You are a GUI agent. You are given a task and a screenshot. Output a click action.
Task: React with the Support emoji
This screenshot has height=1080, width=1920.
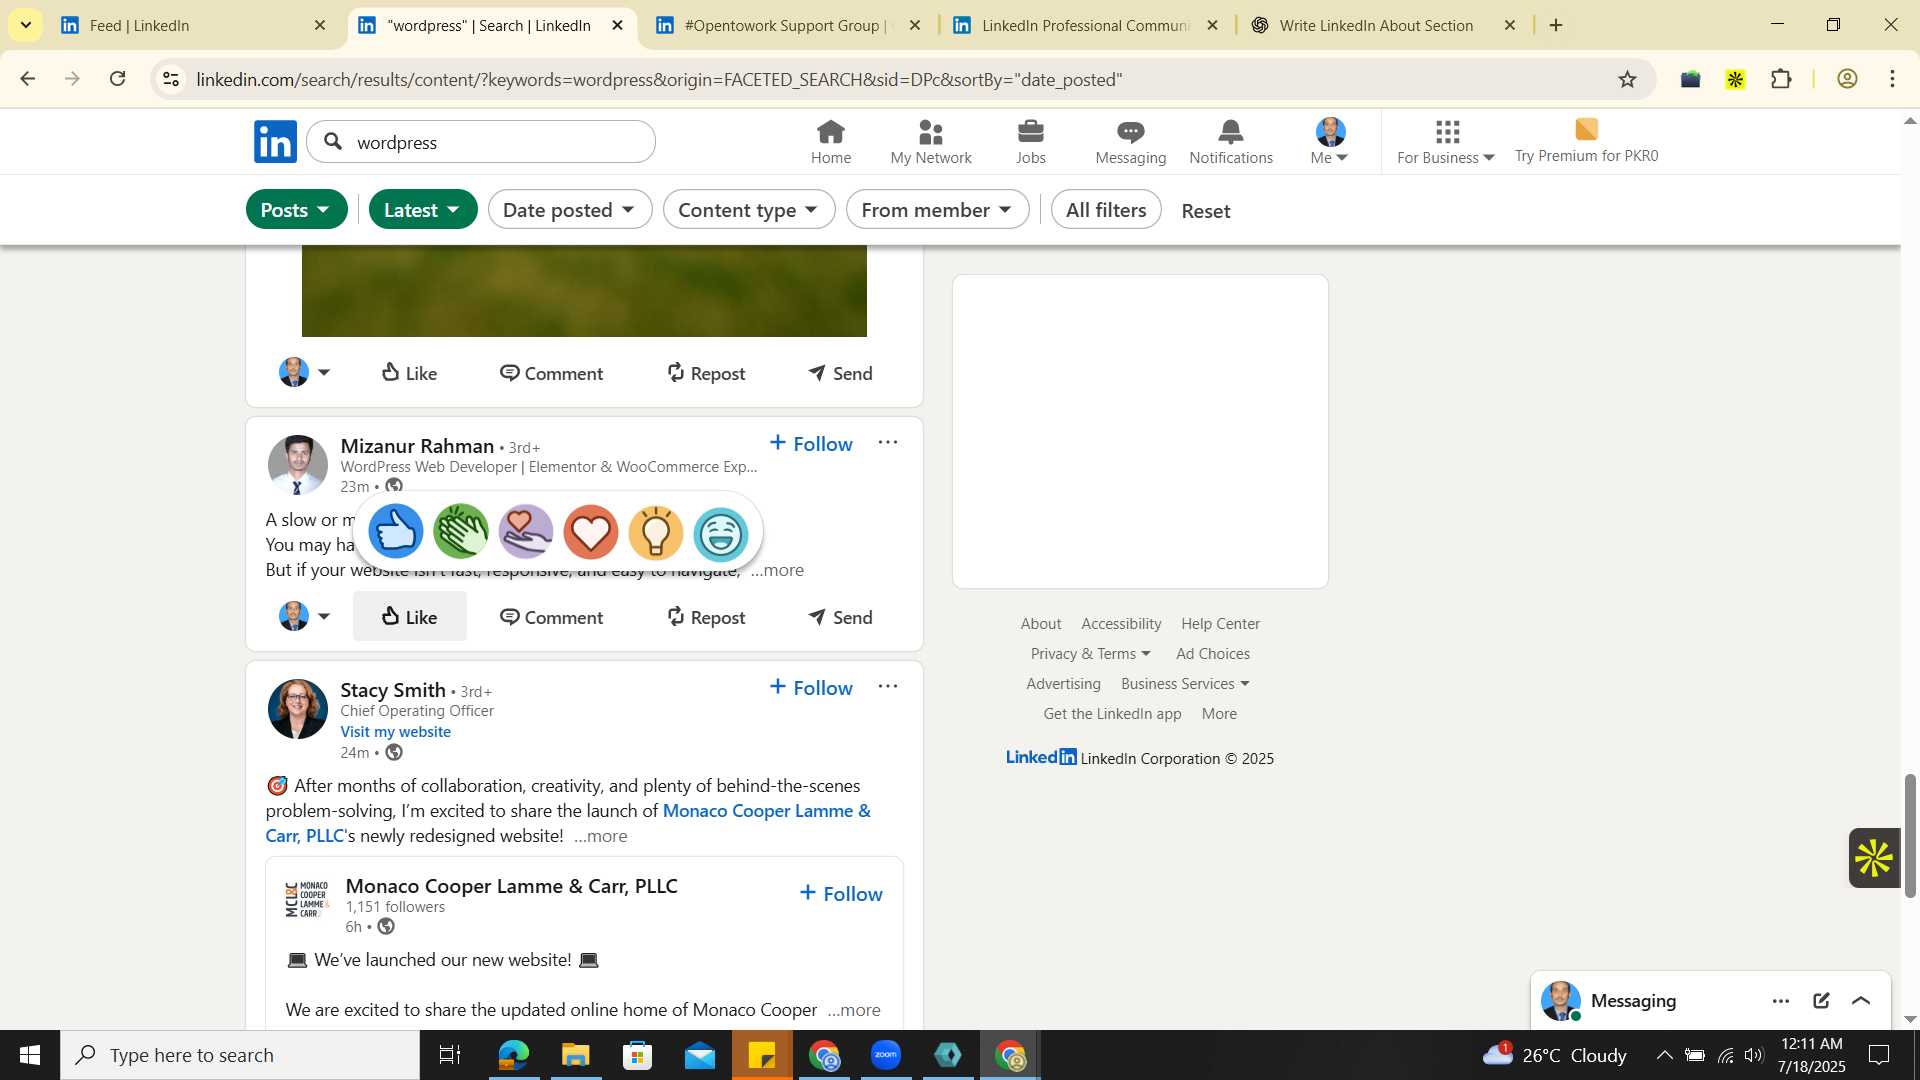(x=526, y=531)
